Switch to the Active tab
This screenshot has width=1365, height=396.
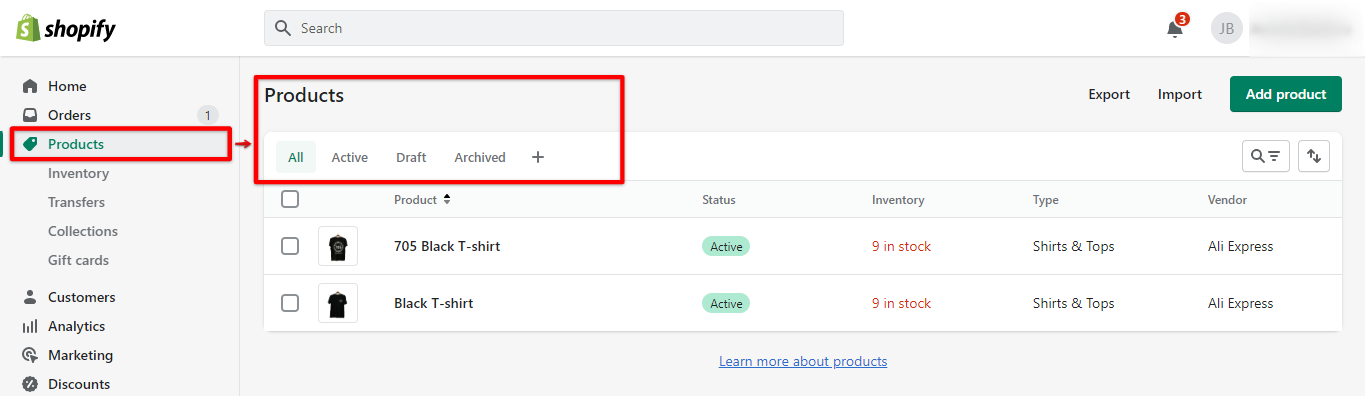[x=350, y=157]
